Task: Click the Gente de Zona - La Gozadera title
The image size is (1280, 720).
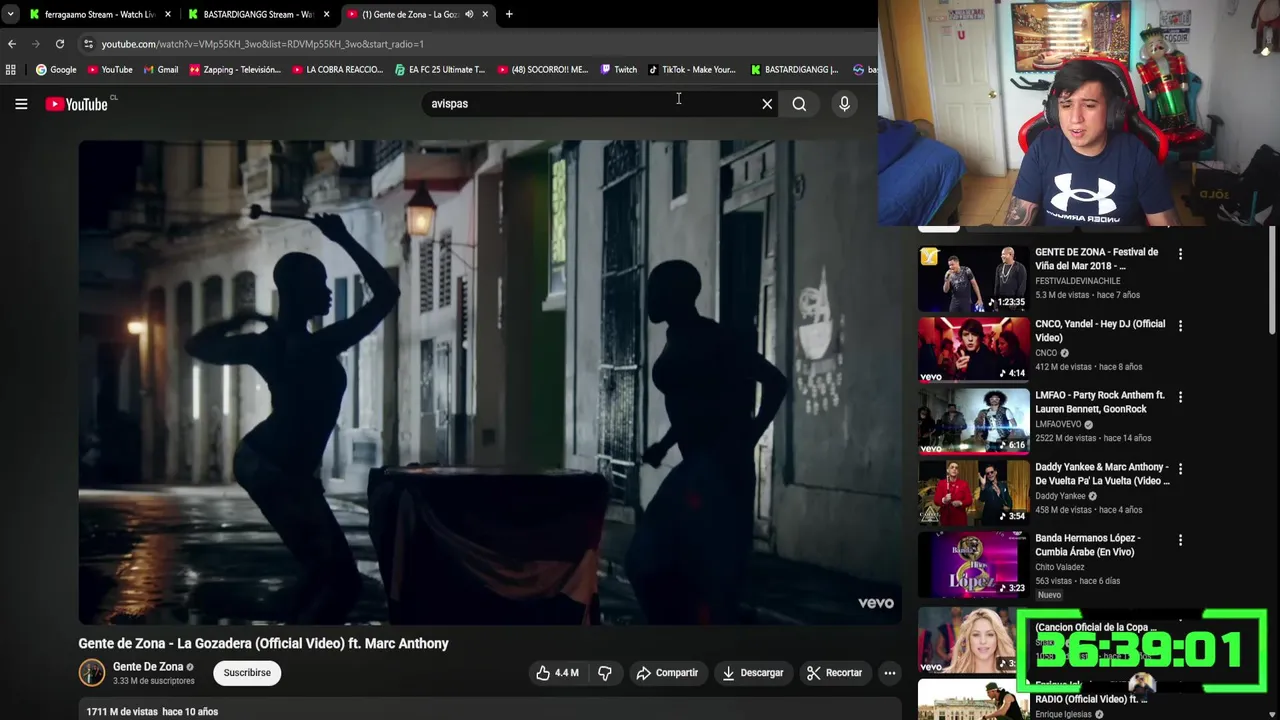Action: pos(264,644)
